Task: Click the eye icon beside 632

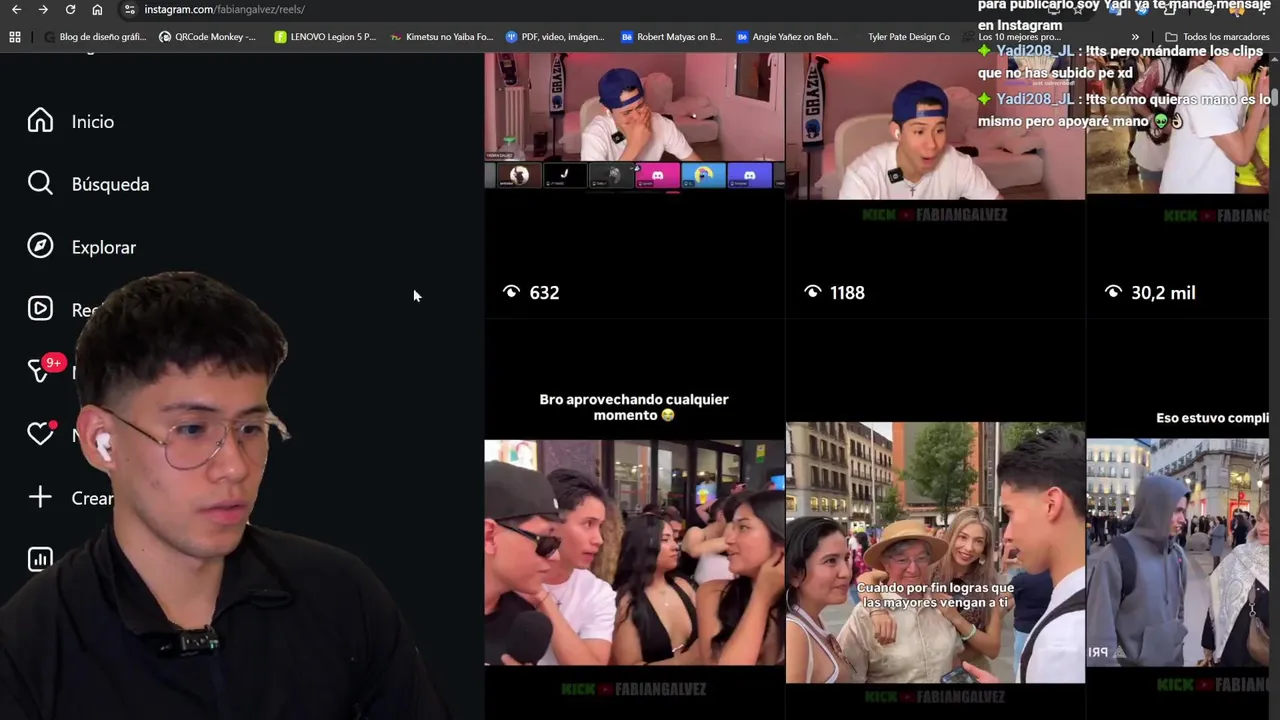Action: coord(511,292)
